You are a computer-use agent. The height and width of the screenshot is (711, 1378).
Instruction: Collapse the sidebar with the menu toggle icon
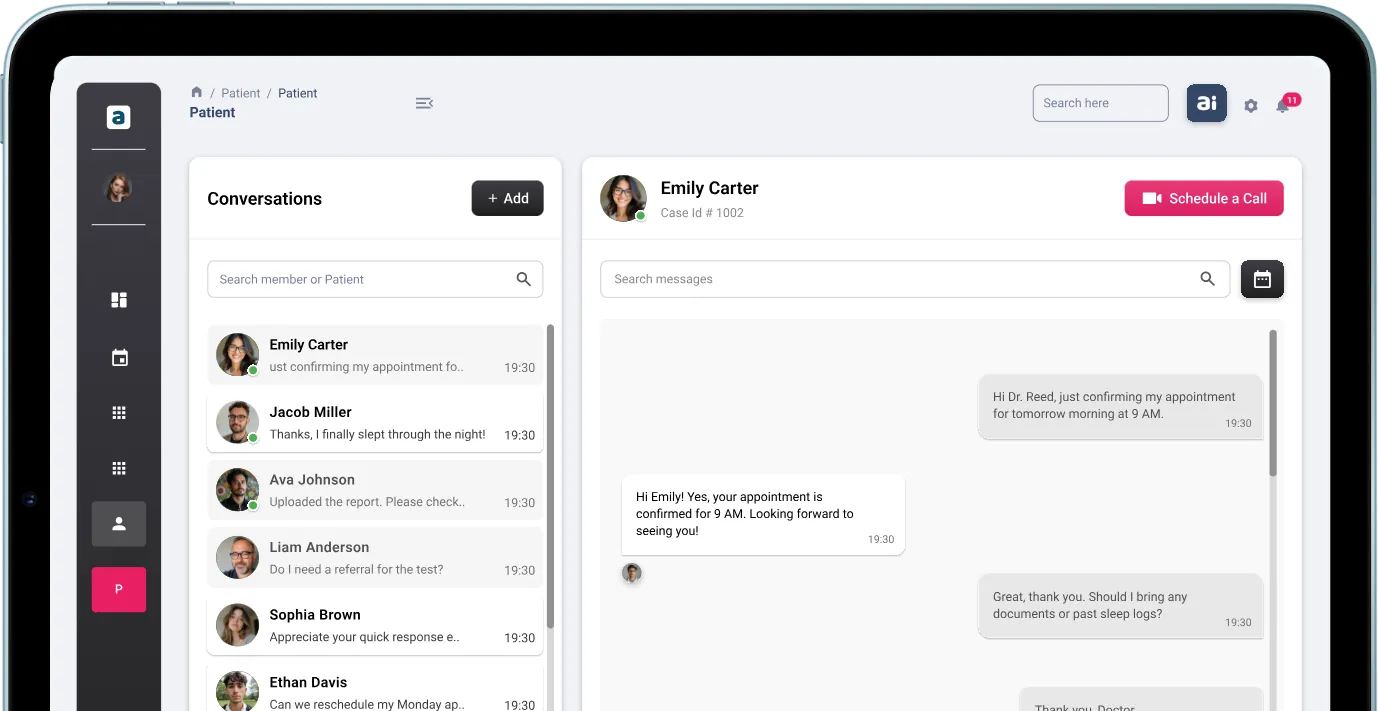point(424,103)
